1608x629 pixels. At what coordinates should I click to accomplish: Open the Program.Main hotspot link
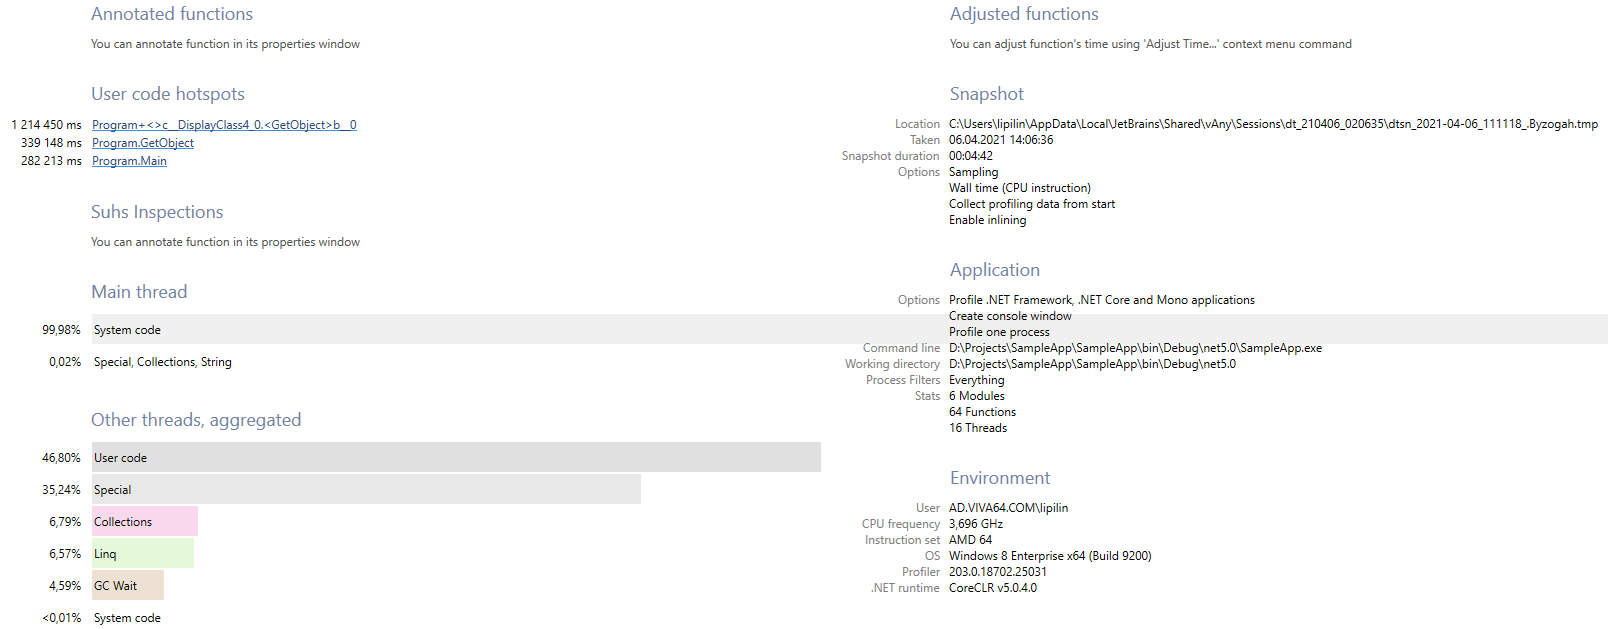pyautogui.click(x=129, y=161)
